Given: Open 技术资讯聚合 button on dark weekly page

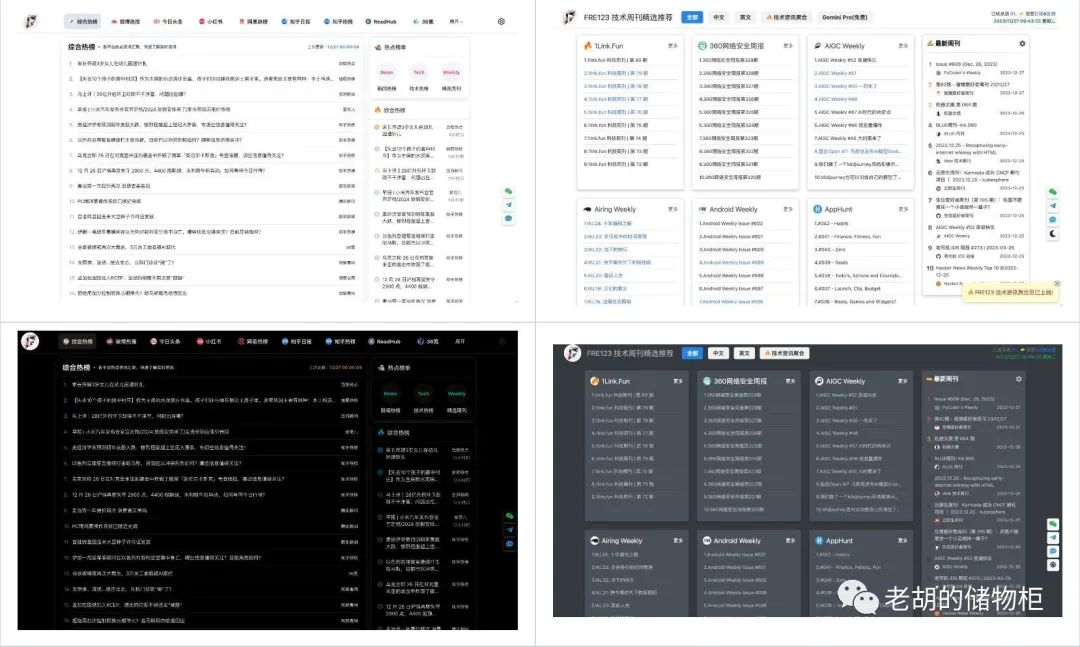Looking at the screenshot, I should click(x=785, y=353).
